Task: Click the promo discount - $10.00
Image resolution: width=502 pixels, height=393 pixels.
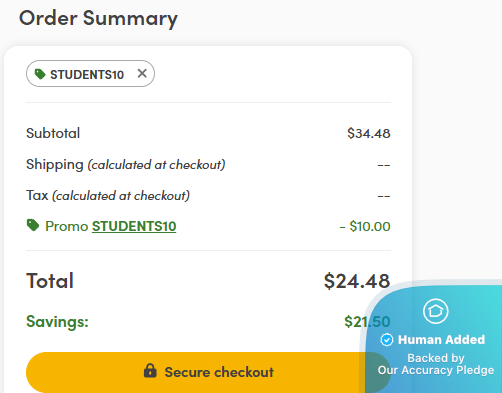Action: [365, 226]
